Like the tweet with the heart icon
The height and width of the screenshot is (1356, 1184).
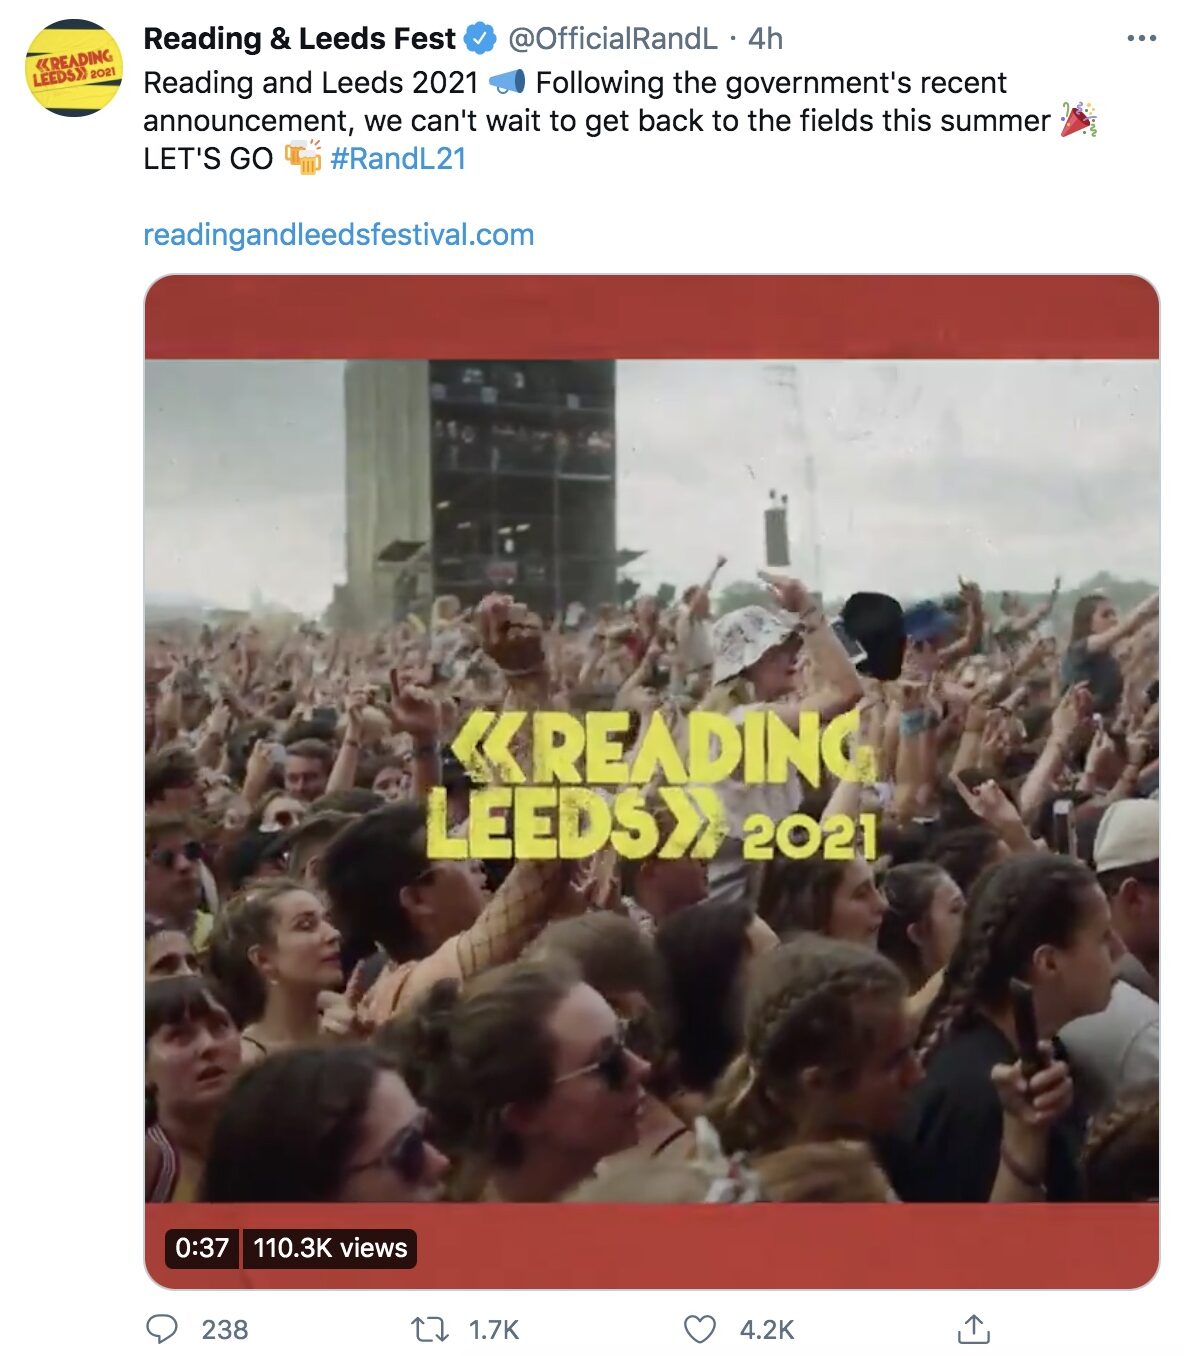pyautogui.click(x=699, y=1329)
